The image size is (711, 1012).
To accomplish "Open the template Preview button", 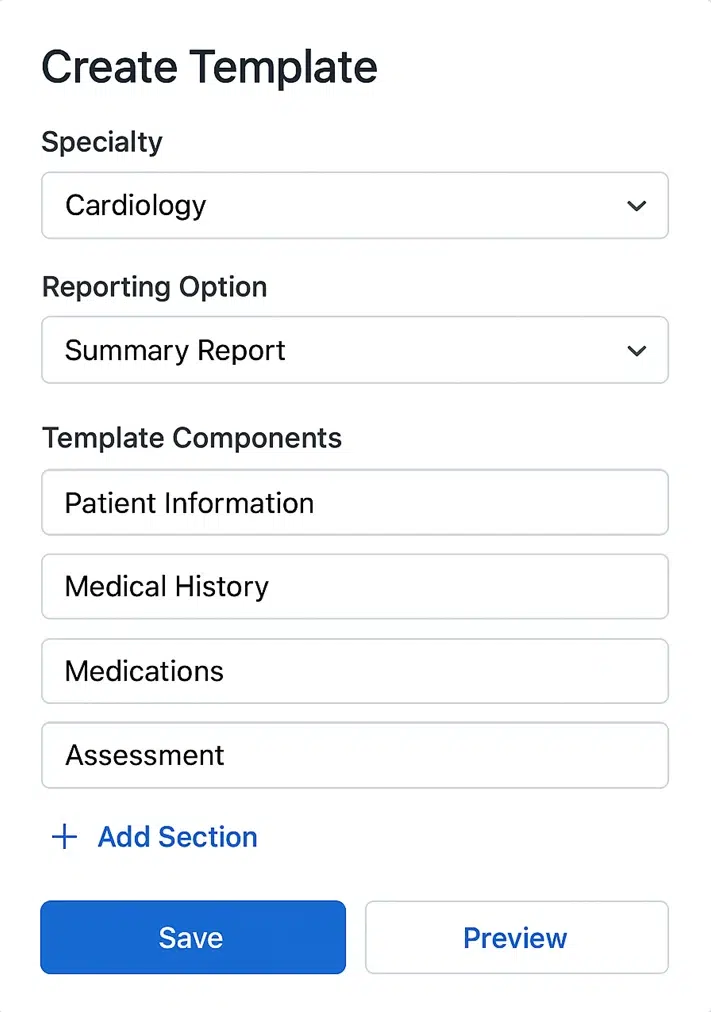I will (x=516, y=938).
